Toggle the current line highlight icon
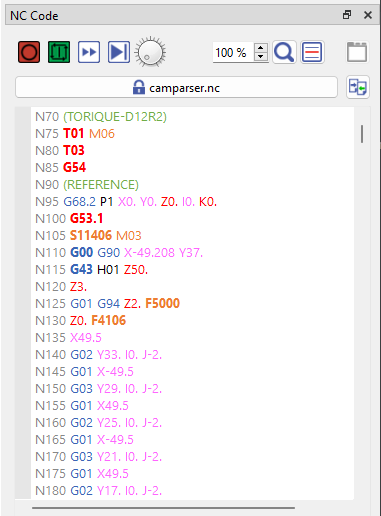The width and height of the screenshot is (381, 516). click(x=312, y=52)
